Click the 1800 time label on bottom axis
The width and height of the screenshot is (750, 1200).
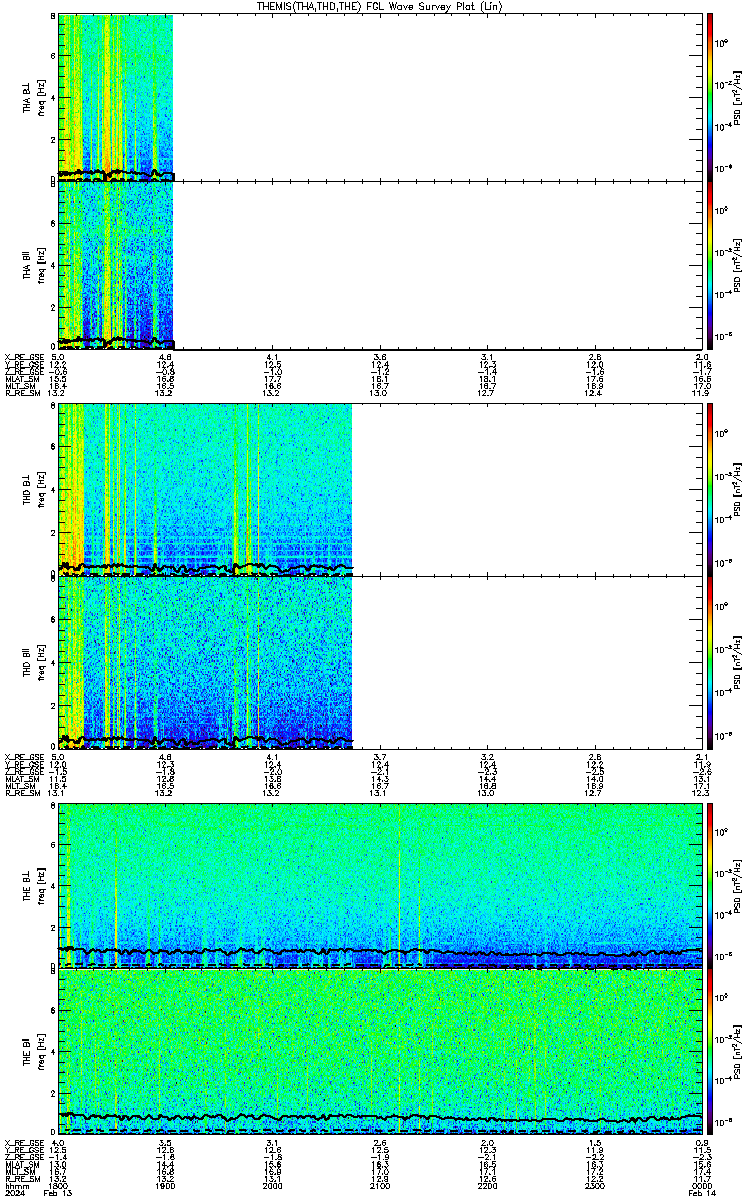[59, 1185]
